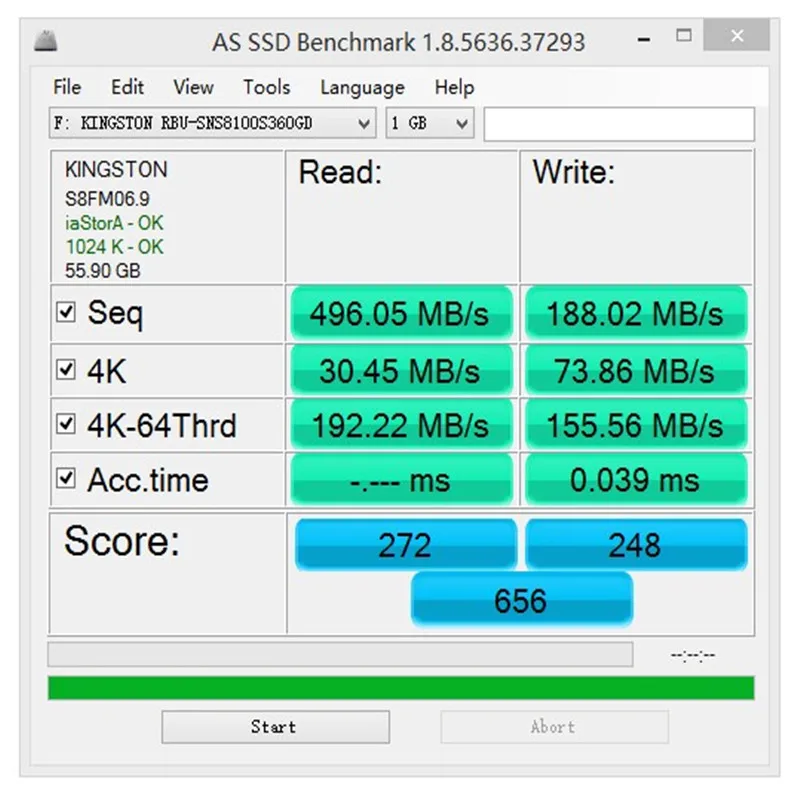Expand the 1 GB test size dropdown
This screenshot has width=800, height=800.
point(462,123)
